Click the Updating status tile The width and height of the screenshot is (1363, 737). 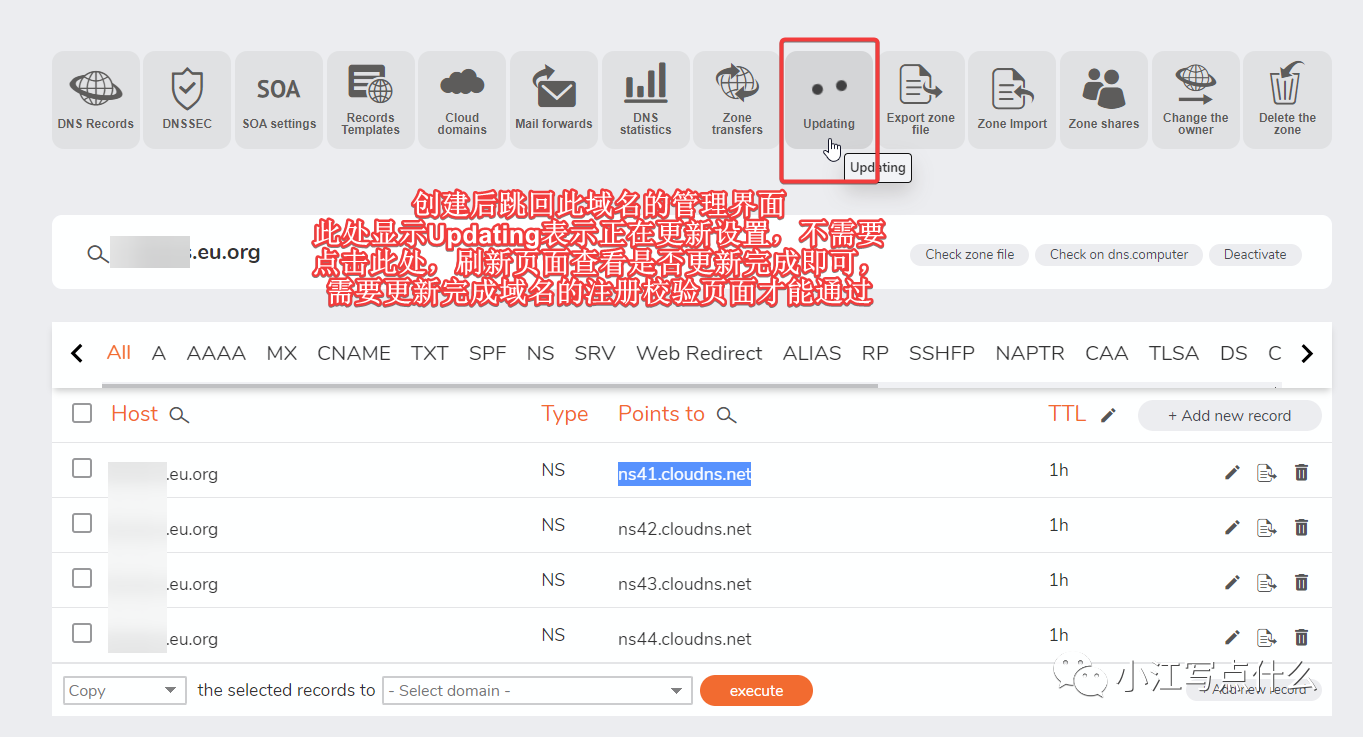point(829,100)
